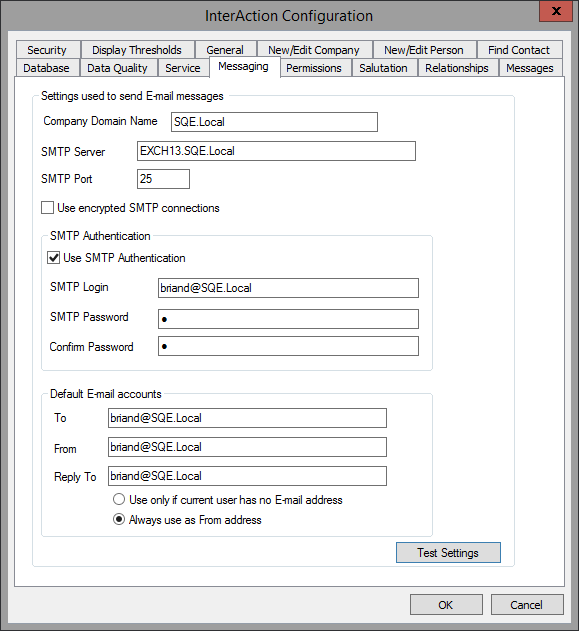This screenshot has width=579, height=631.
Task: Switch to the Security tab
Action: [47, 50]
